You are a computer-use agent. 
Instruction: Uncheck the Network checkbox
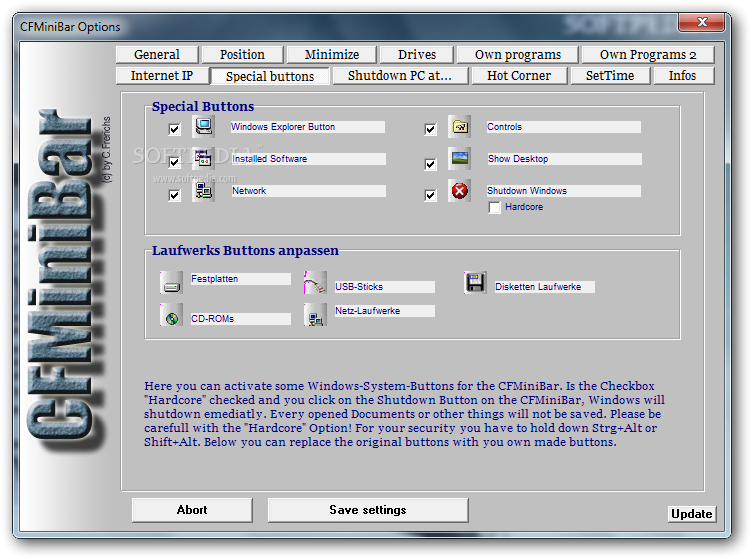point(175,195)
